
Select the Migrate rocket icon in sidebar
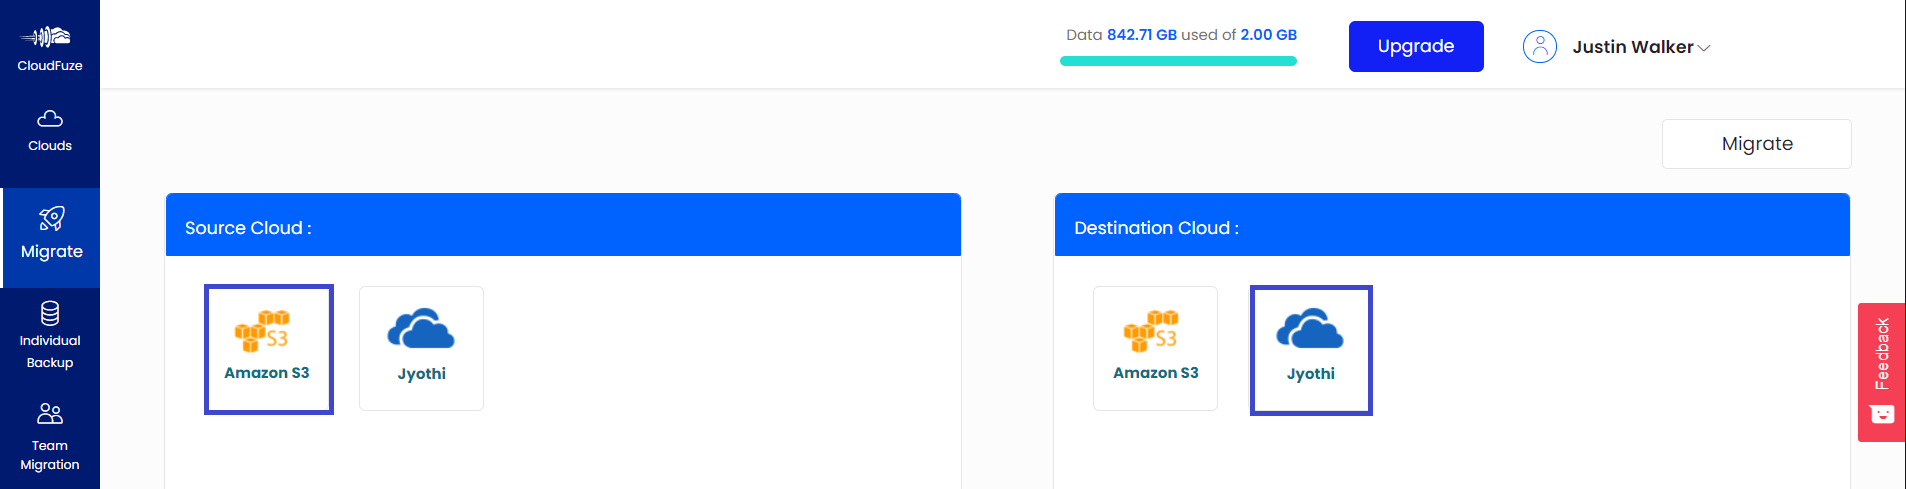click(51, 219)
